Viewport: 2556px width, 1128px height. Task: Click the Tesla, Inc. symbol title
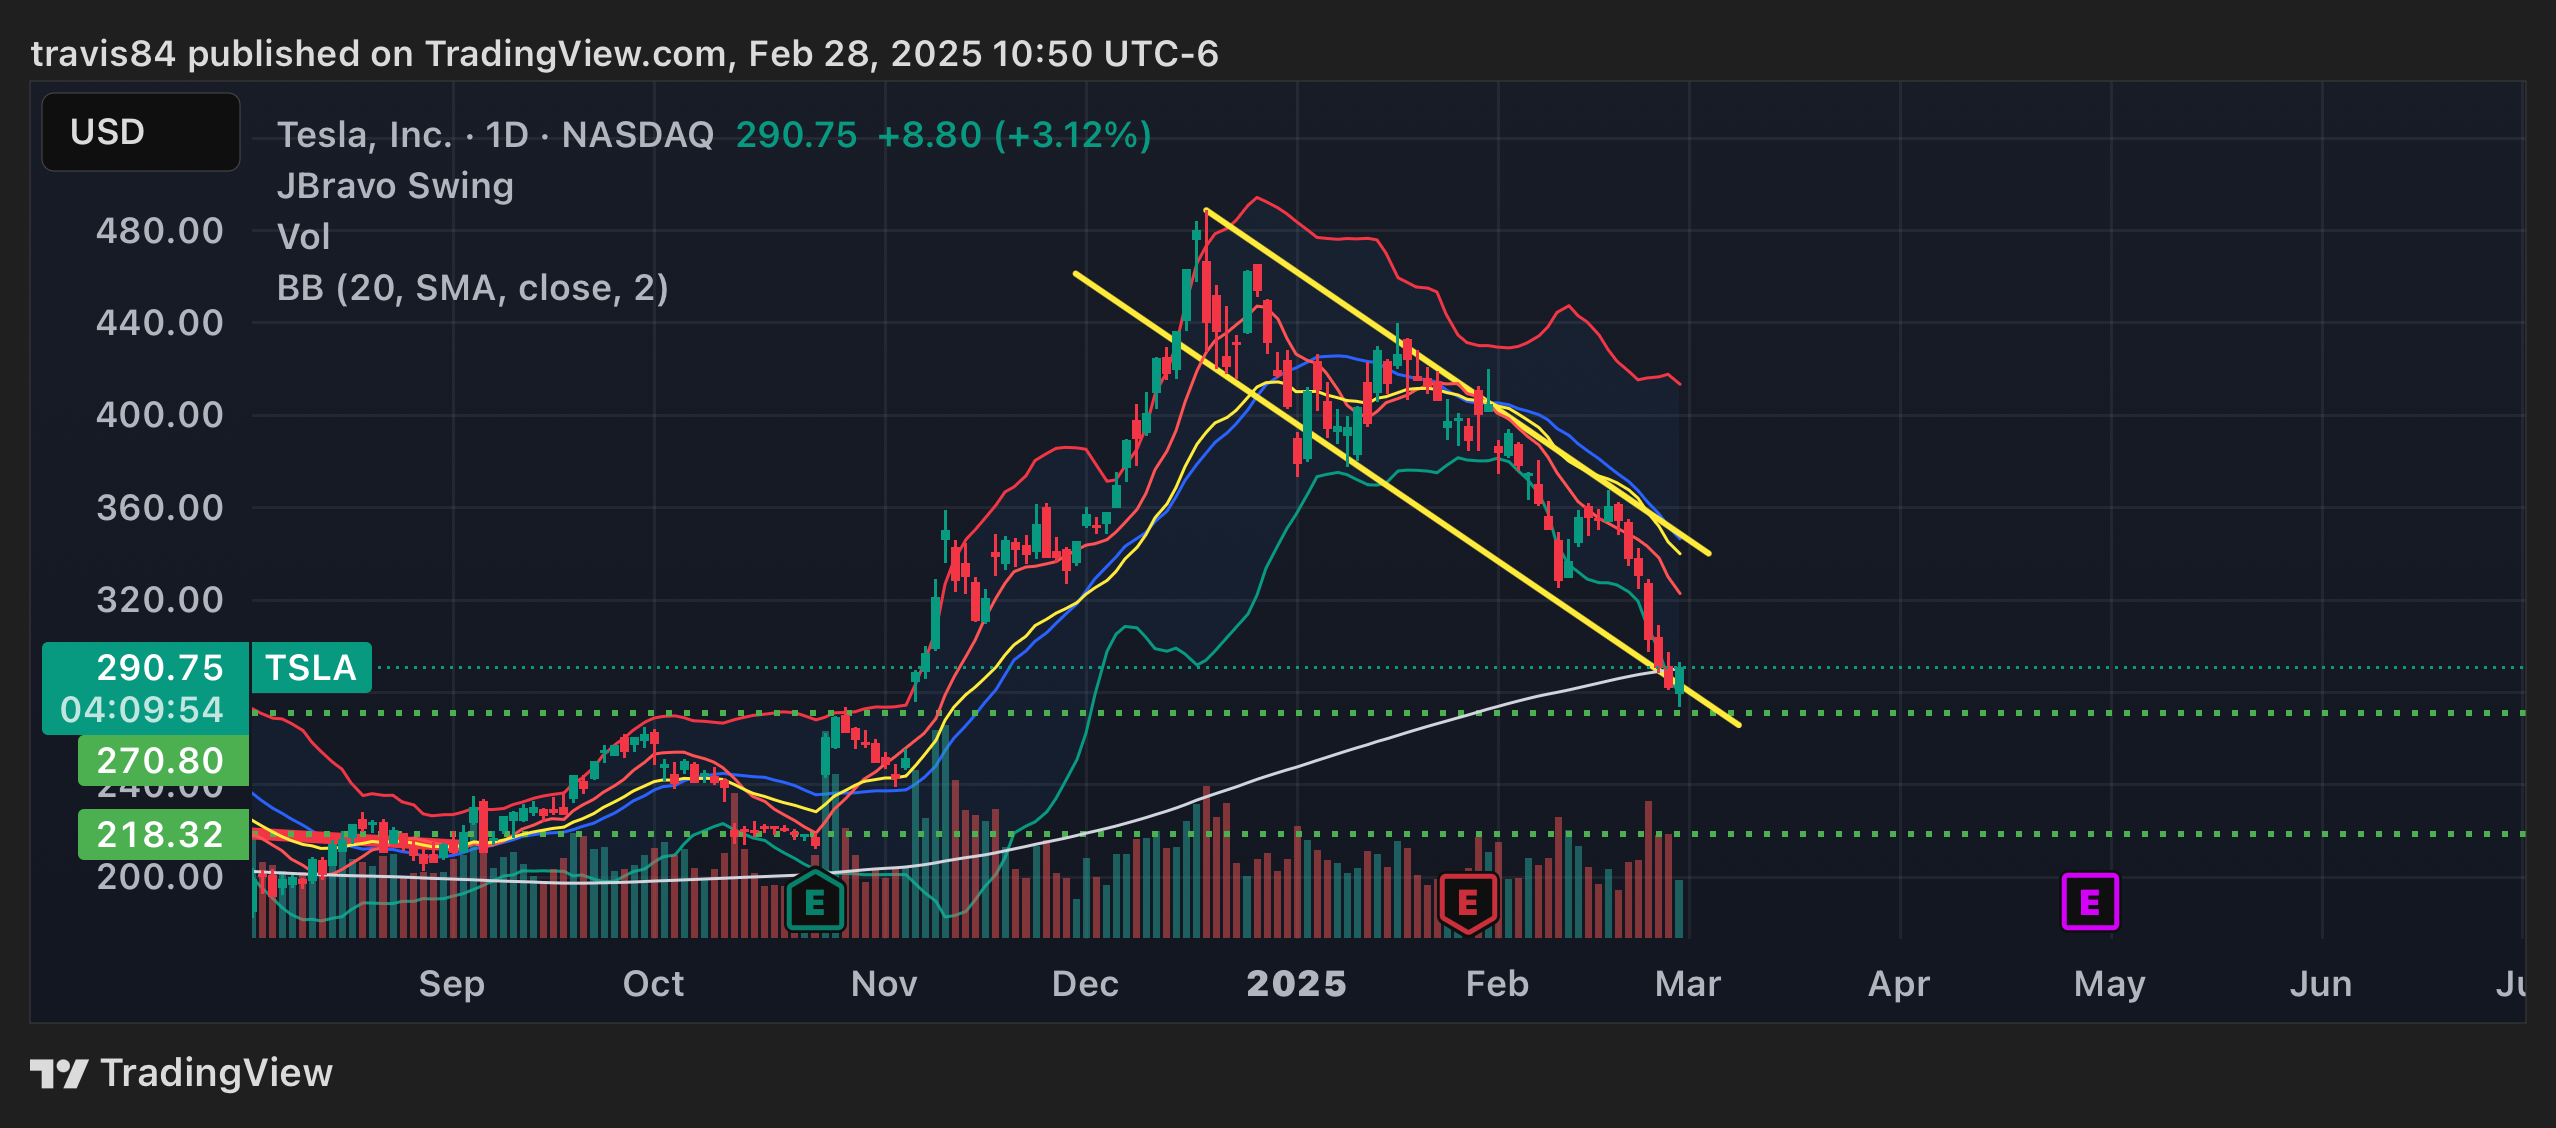tap(365, 135)
